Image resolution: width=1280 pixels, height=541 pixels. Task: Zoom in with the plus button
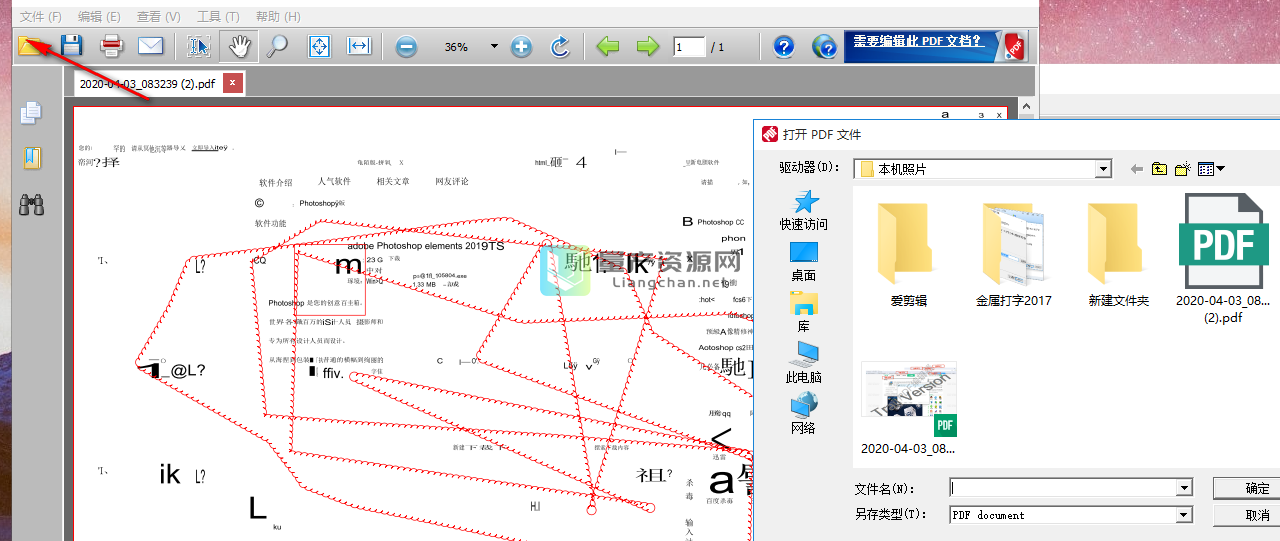tap(521, 47)
